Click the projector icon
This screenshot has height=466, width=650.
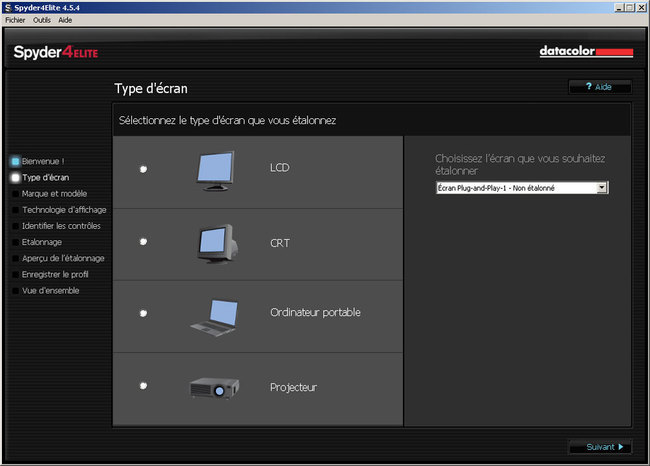tap(214, 388)
